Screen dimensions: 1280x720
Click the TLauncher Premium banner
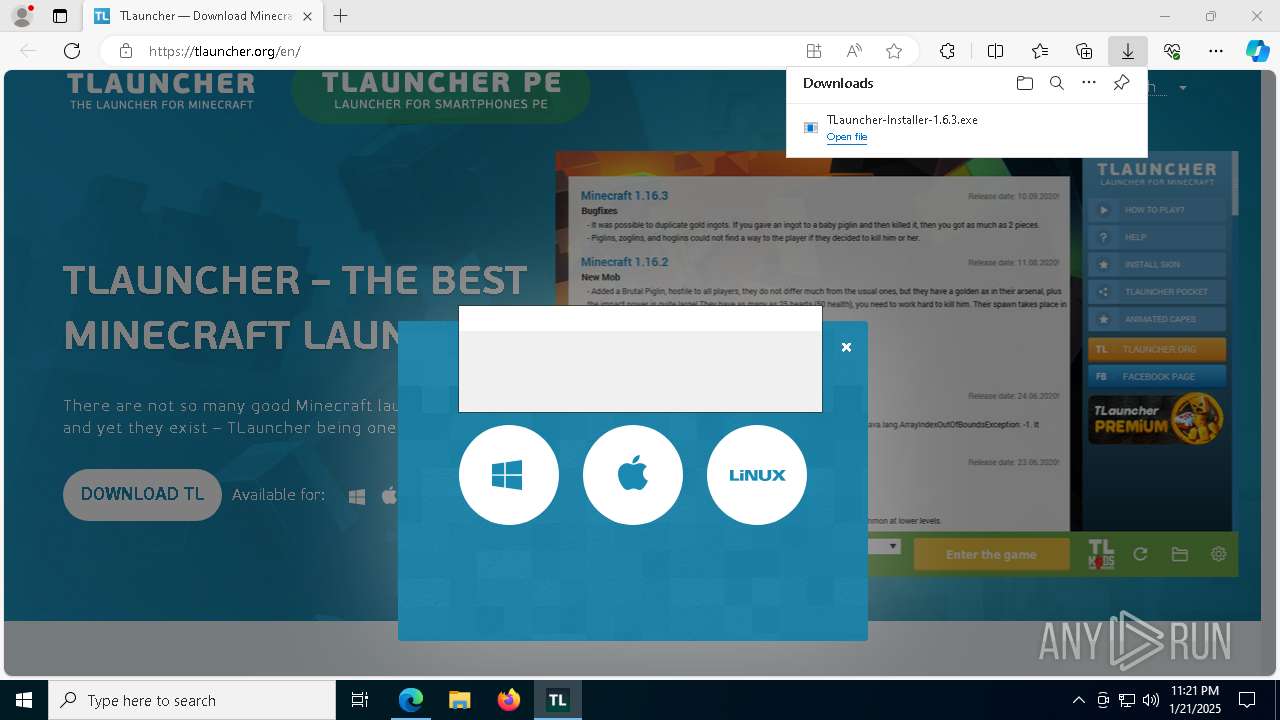pos(1156,419)
